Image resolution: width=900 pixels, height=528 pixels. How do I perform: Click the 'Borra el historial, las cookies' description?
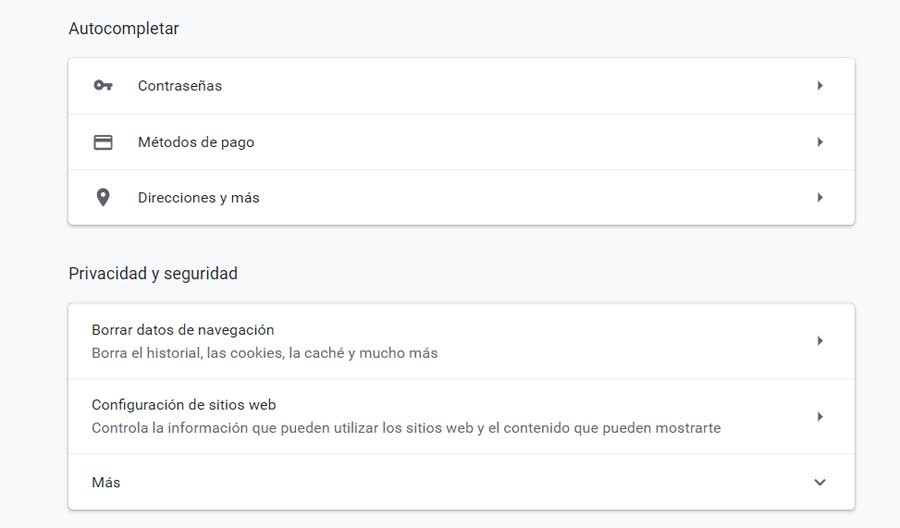[x=265, y=353]
